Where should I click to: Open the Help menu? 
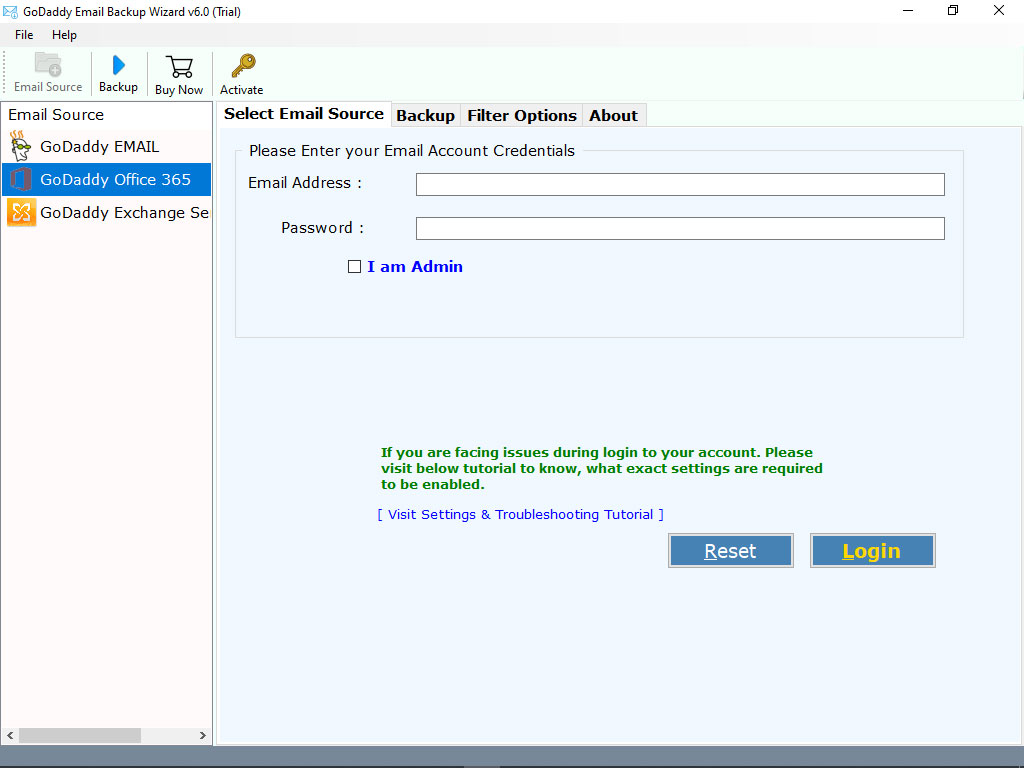[64, 35]
